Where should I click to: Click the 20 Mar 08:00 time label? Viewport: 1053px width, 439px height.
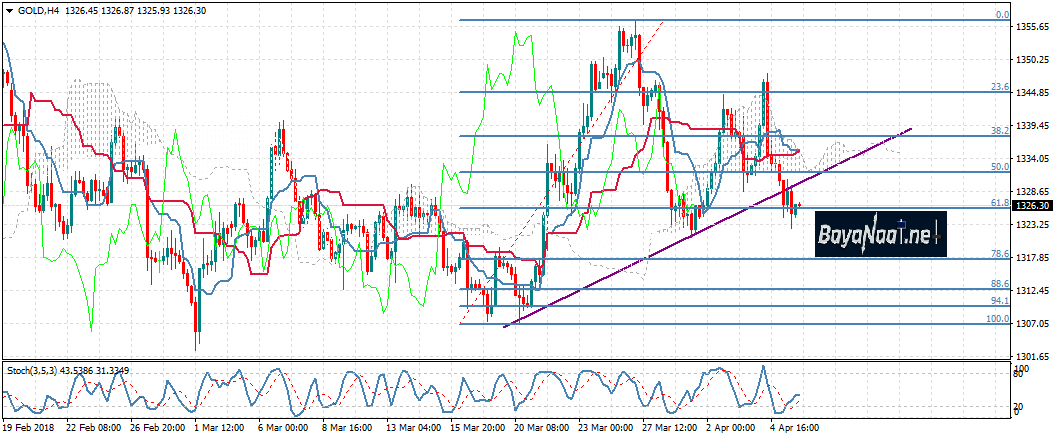coord(543,425)
